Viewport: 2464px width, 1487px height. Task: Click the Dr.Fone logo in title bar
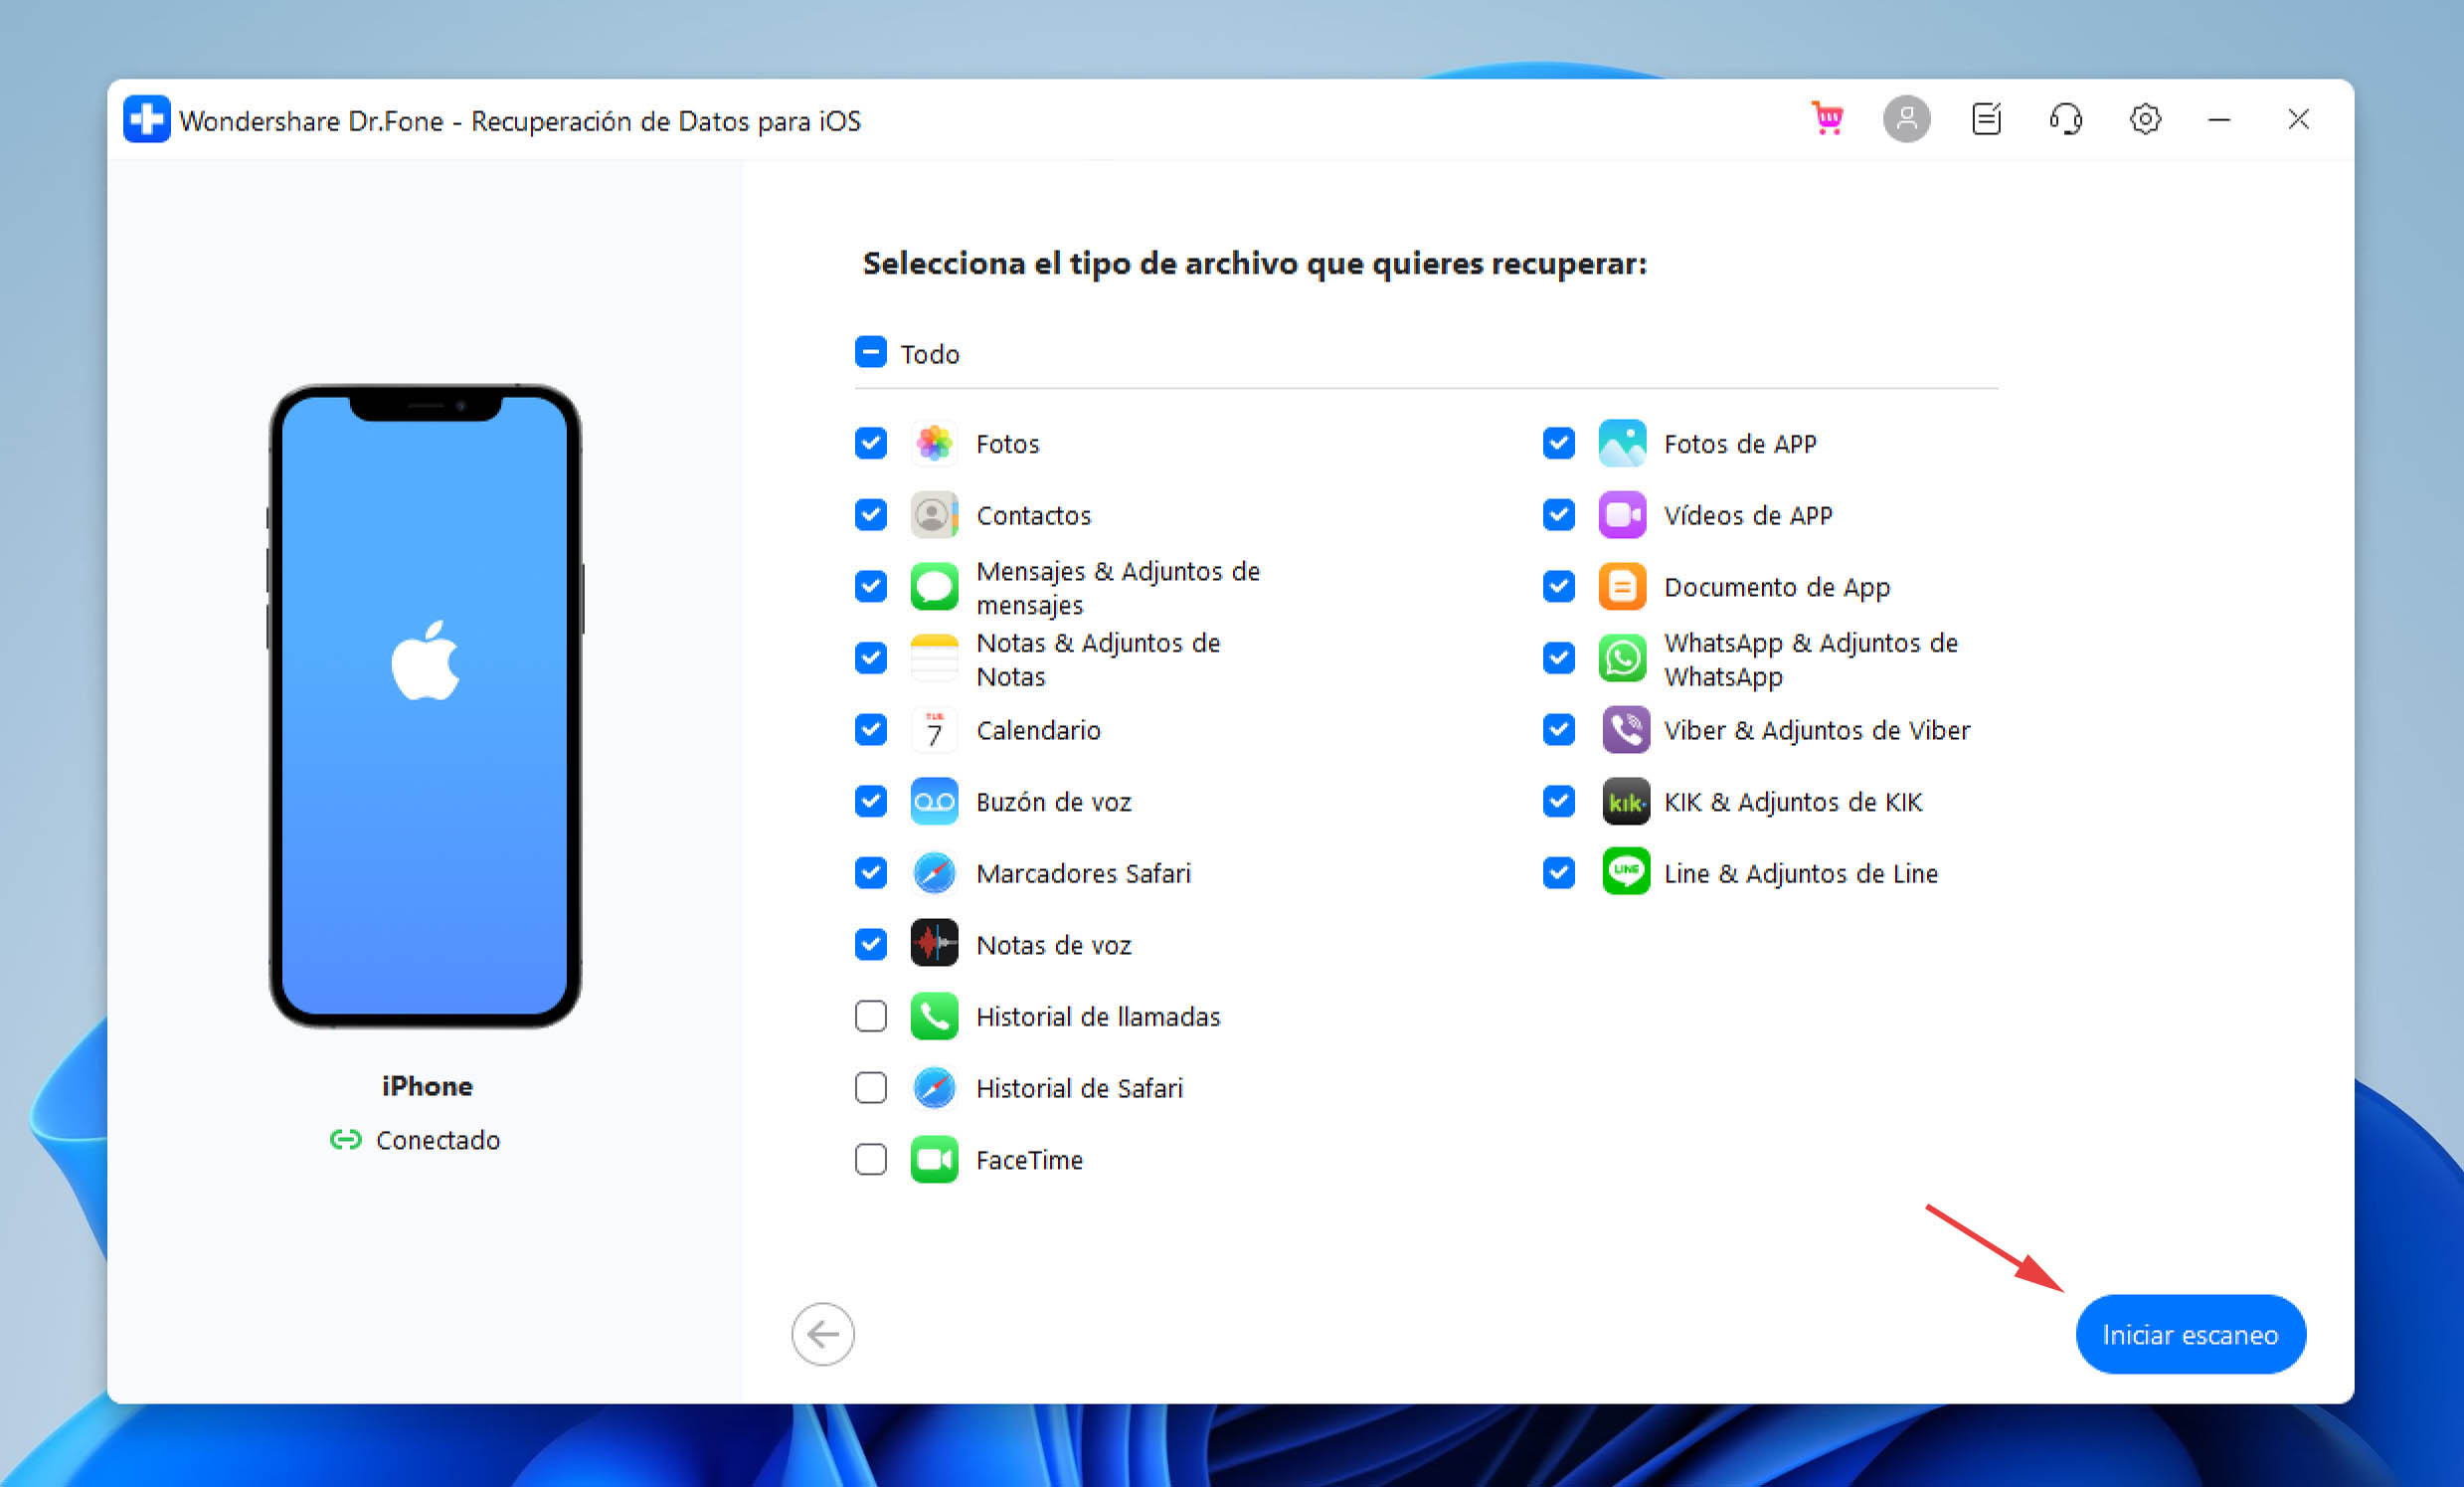[x=147, y=120]
